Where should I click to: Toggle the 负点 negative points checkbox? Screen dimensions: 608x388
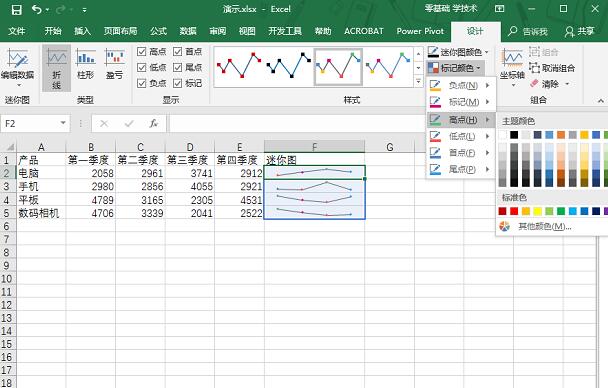[x=142, y=83]
